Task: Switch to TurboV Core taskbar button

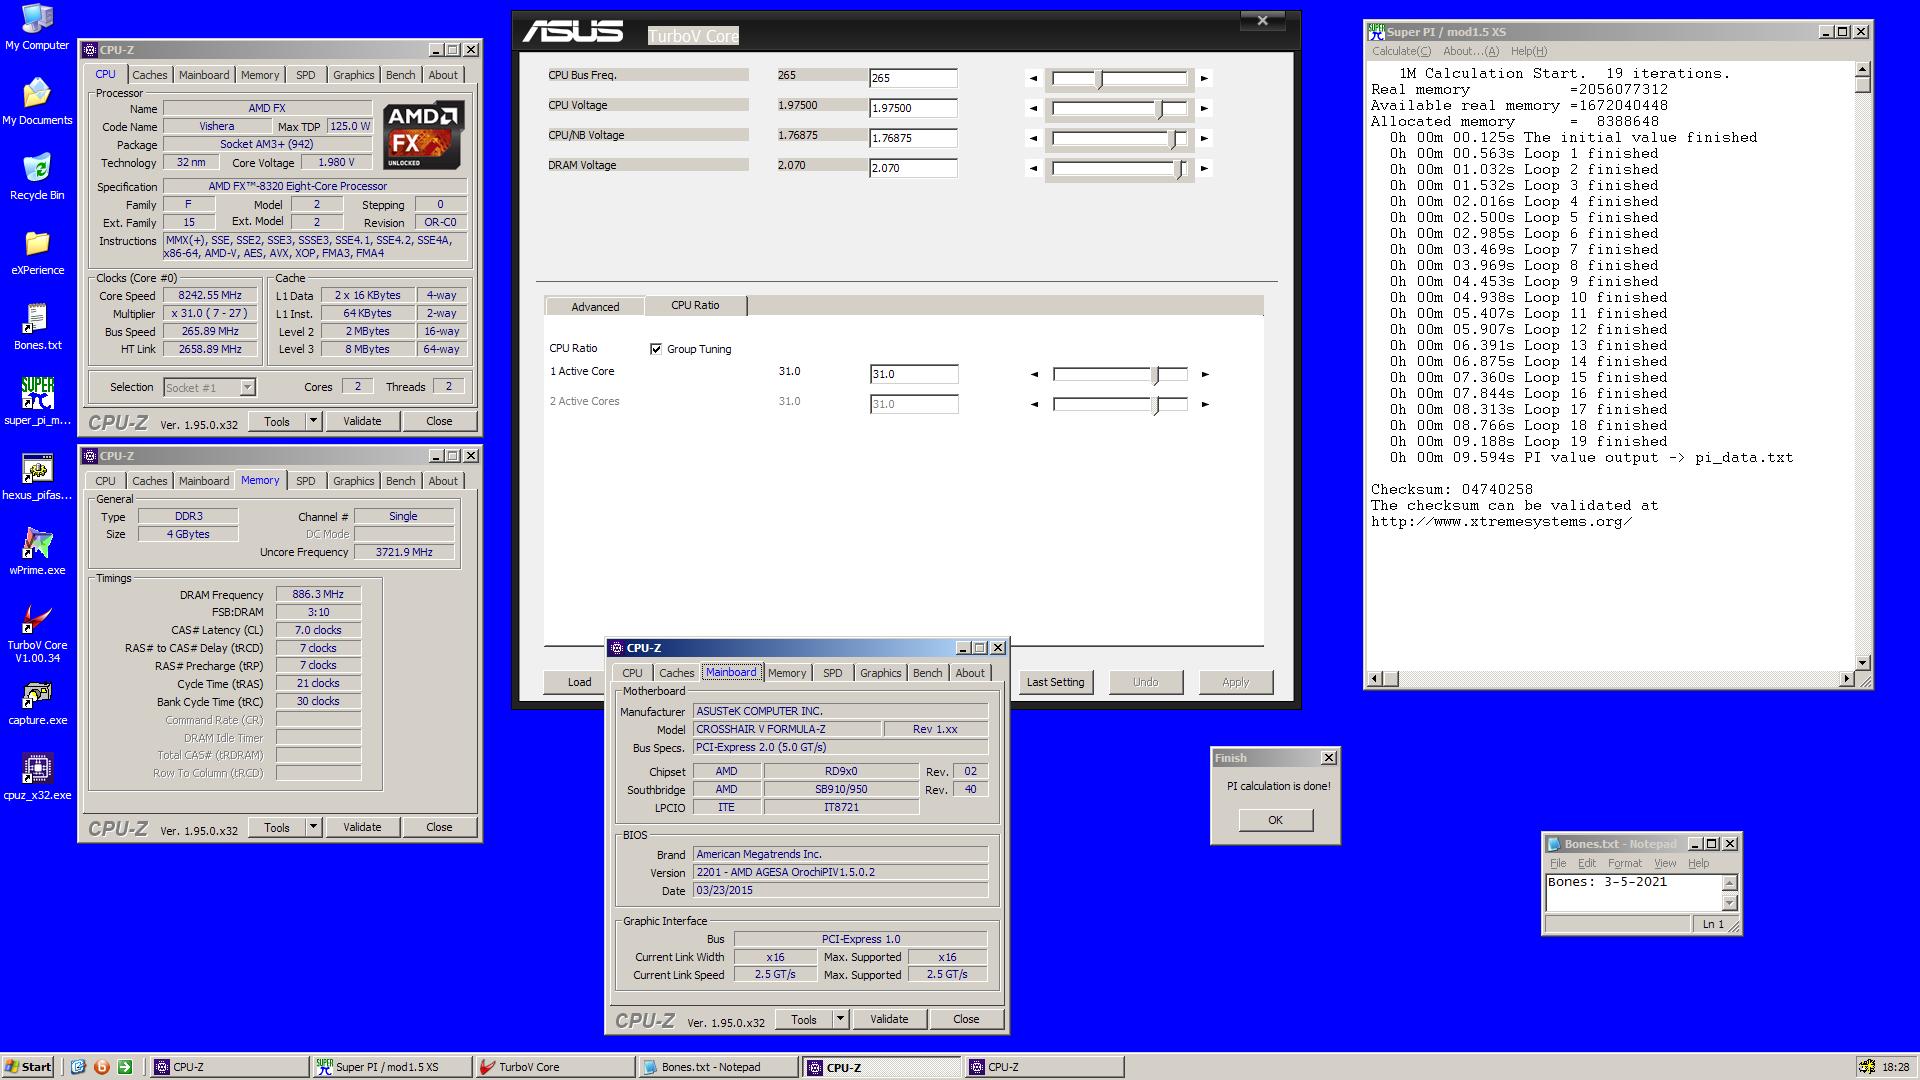Action: click(554, 1067)
